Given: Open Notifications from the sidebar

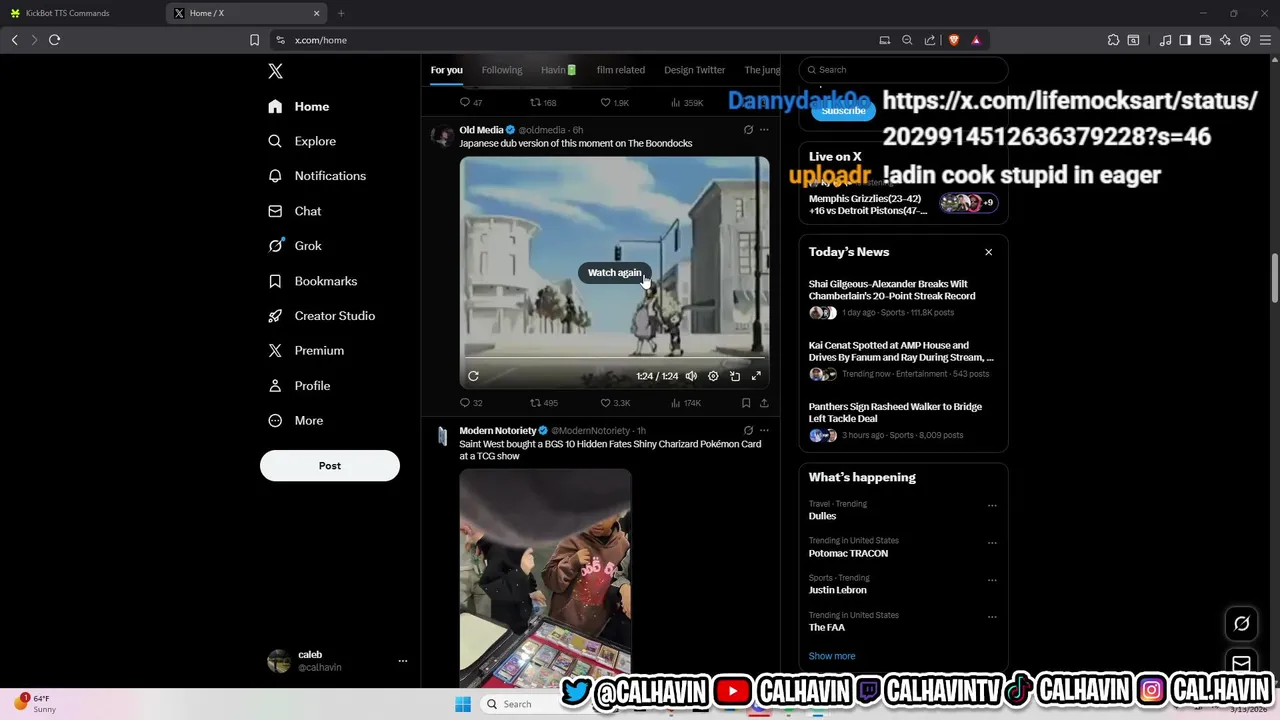Looking at the screenshot, I should [317, 176].
